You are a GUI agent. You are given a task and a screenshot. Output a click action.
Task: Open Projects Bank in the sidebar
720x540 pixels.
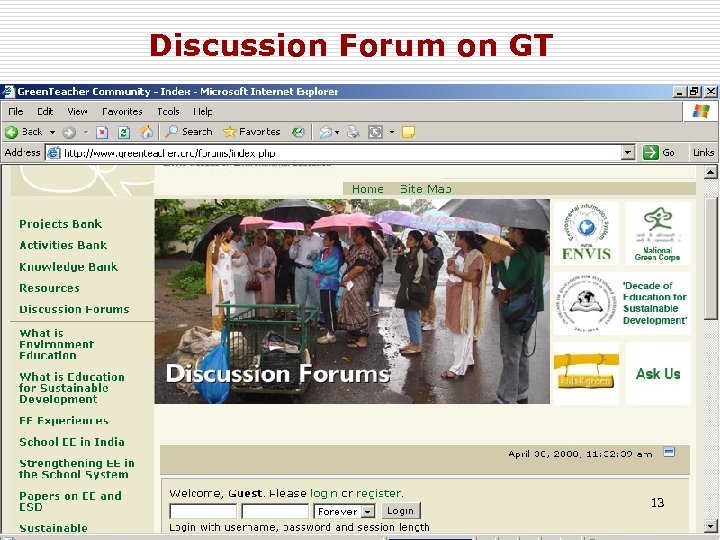(x=60, y=224)
